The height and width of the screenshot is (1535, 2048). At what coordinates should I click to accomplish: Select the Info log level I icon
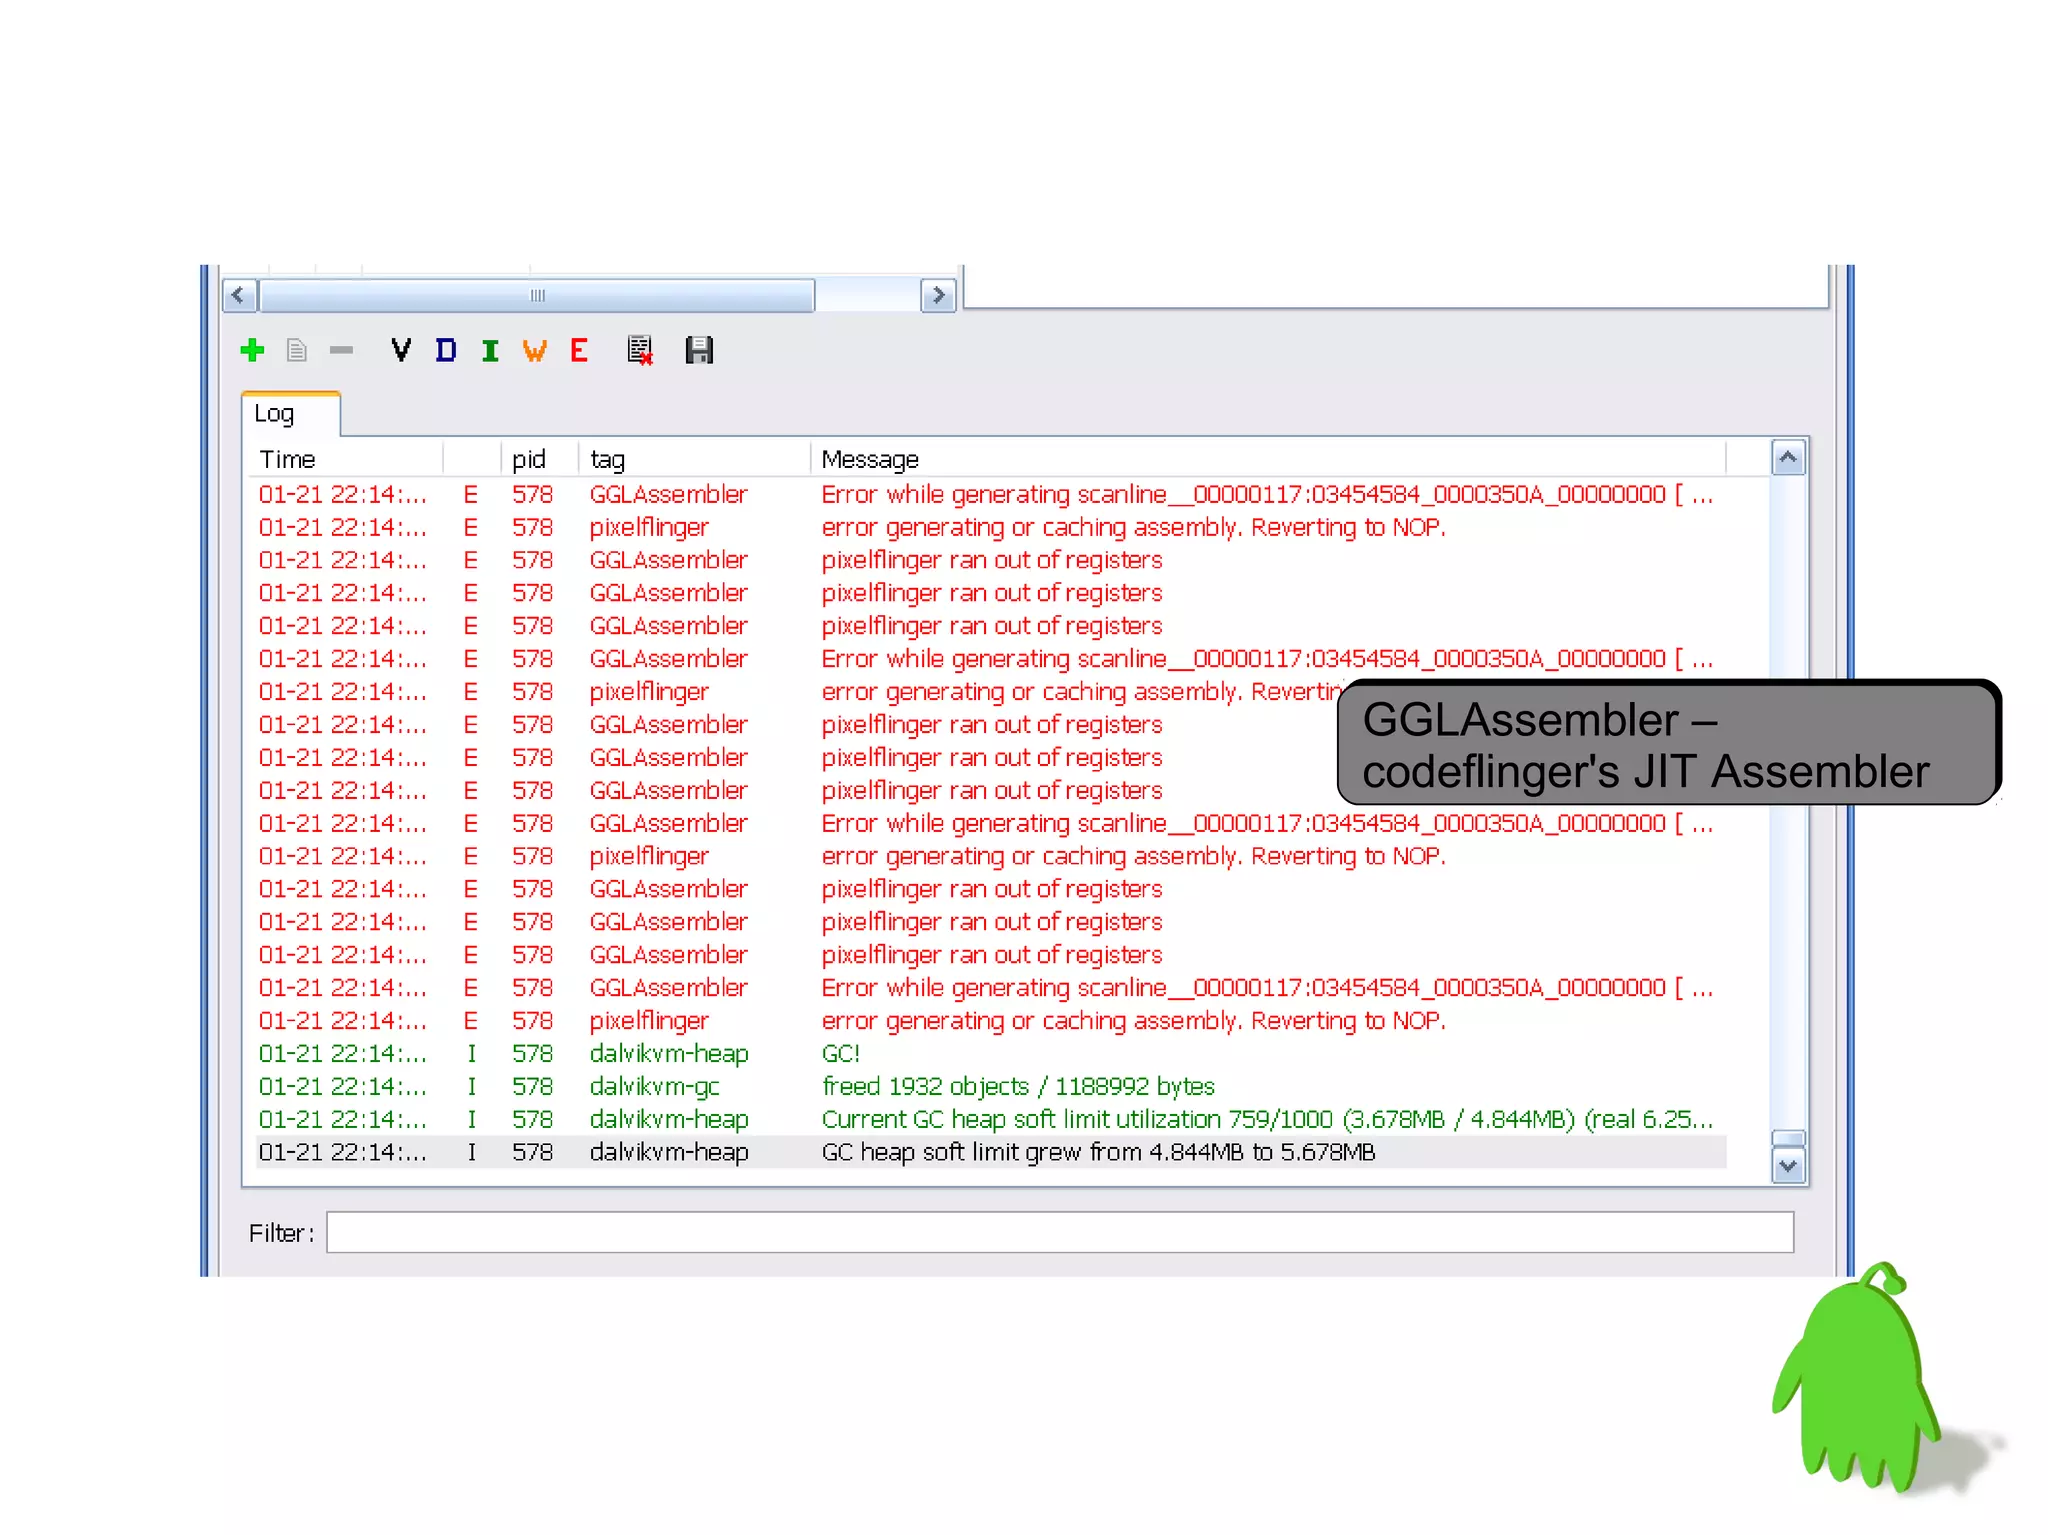click(490, 350)
